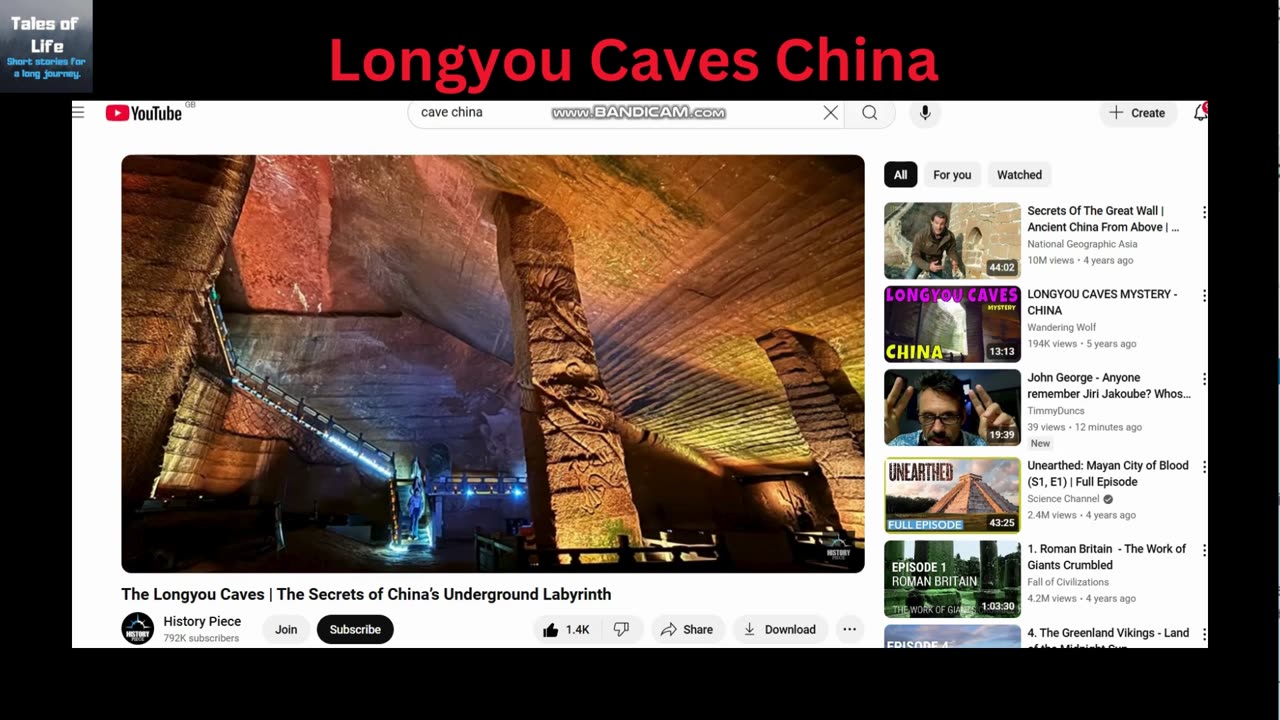This screenshot has height=720, width=1280.
Task: Dislike the video with thumbs-down icon
Action: (621, 630)
